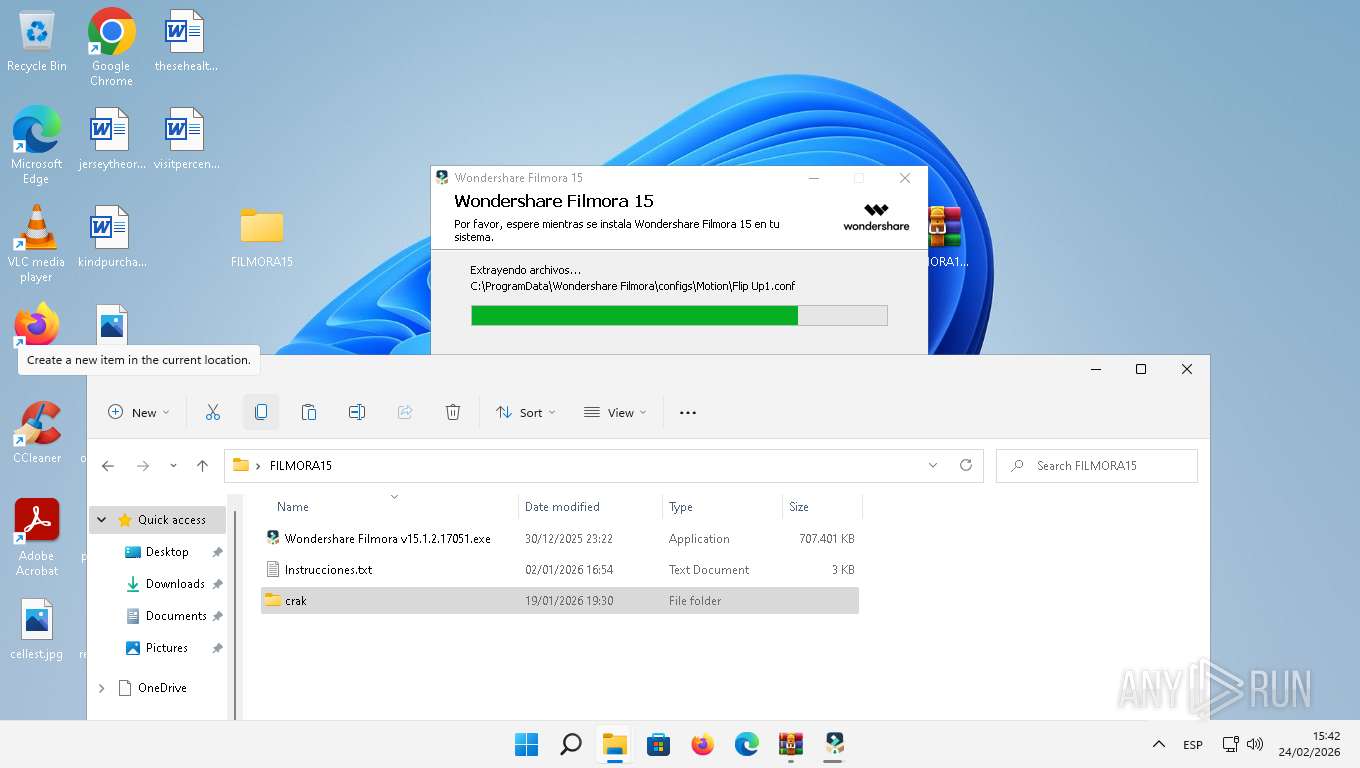The width and height of the screenshot is (1360, 768).
Task: Open the kindpurcha Word document
Action: click(x=111, y=238)
